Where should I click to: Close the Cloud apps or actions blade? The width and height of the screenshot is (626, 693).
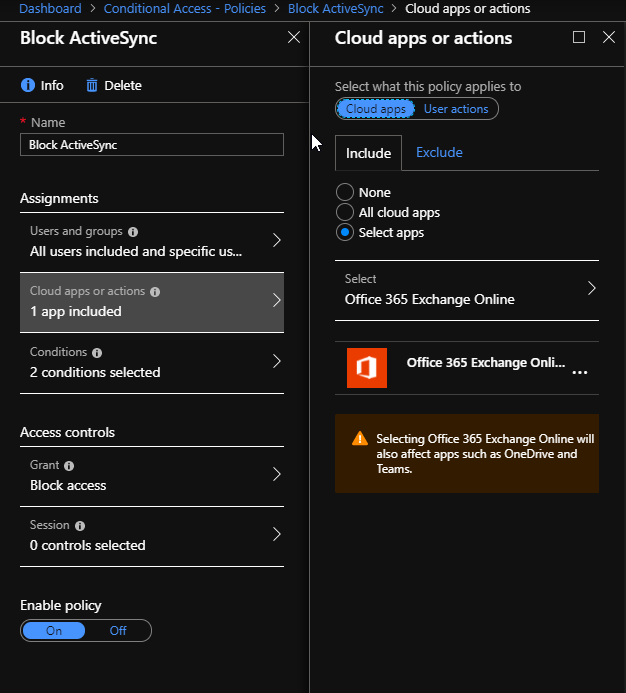click(609, 37)
